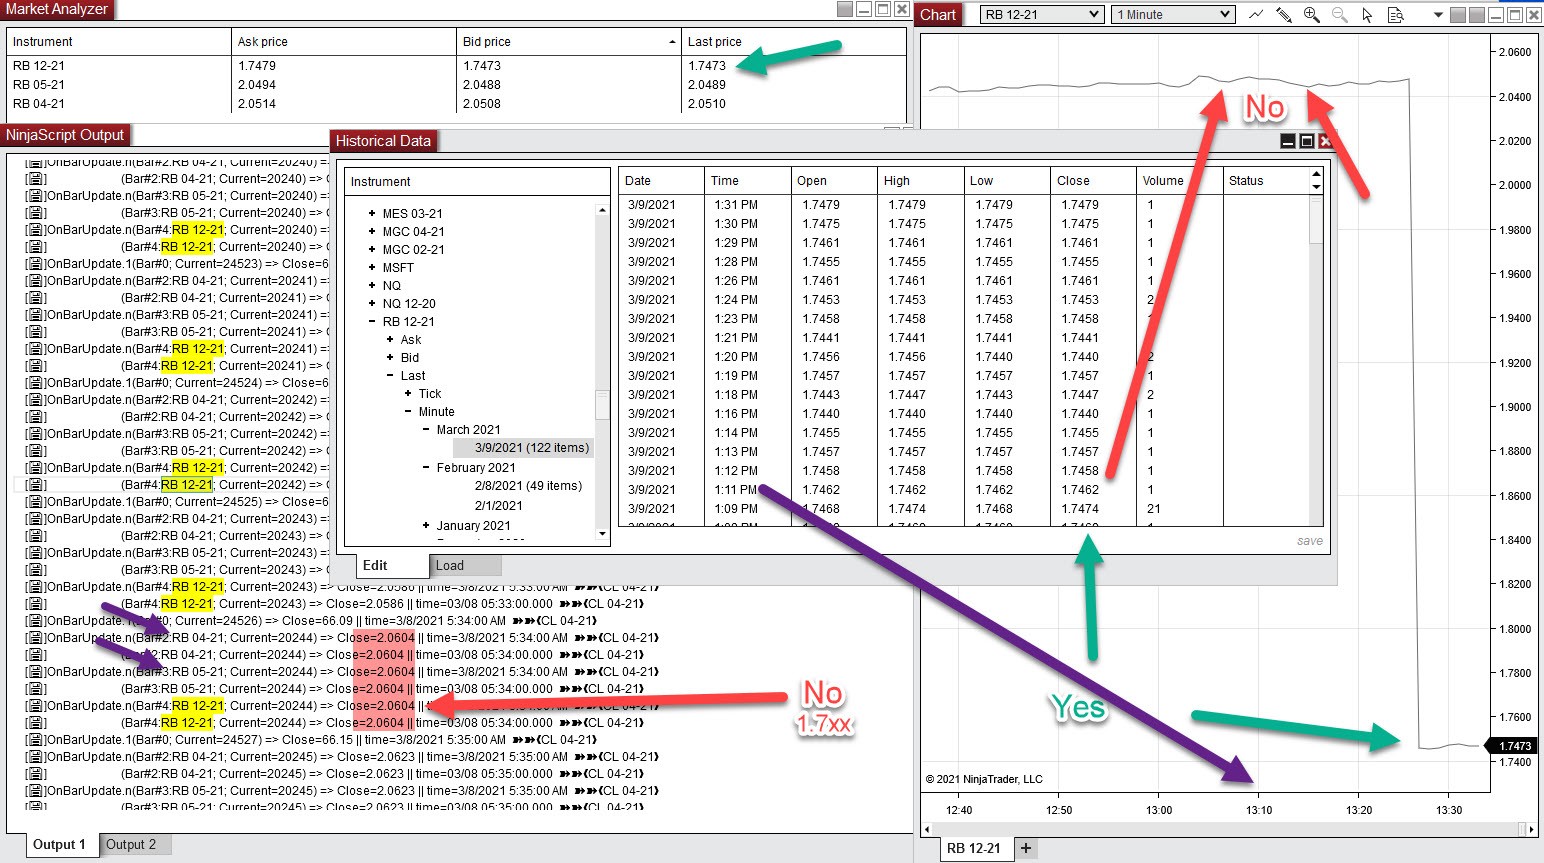Select the 2/1/2021 tree entry
Screen dimensions: 1544x863
tap(498, 506)
